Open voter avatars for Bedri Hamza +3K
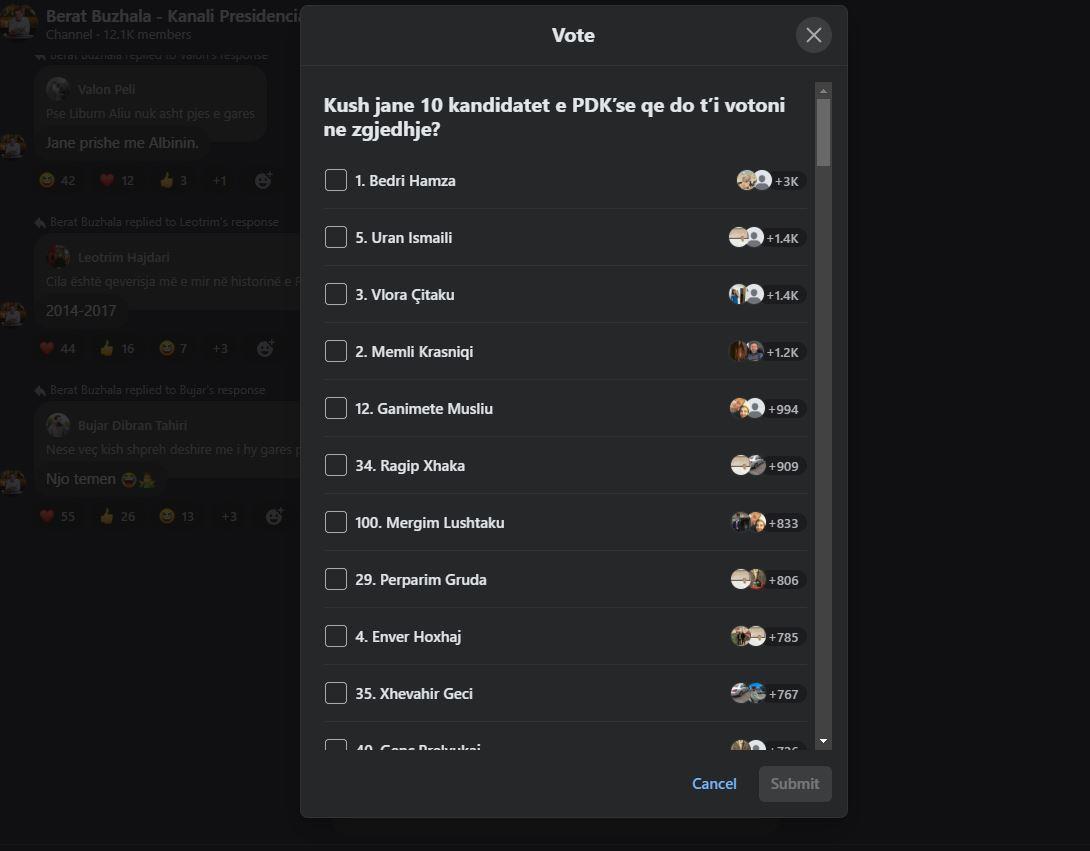The height and width of the screenshot is (851, 1090). tap(770, 181)
